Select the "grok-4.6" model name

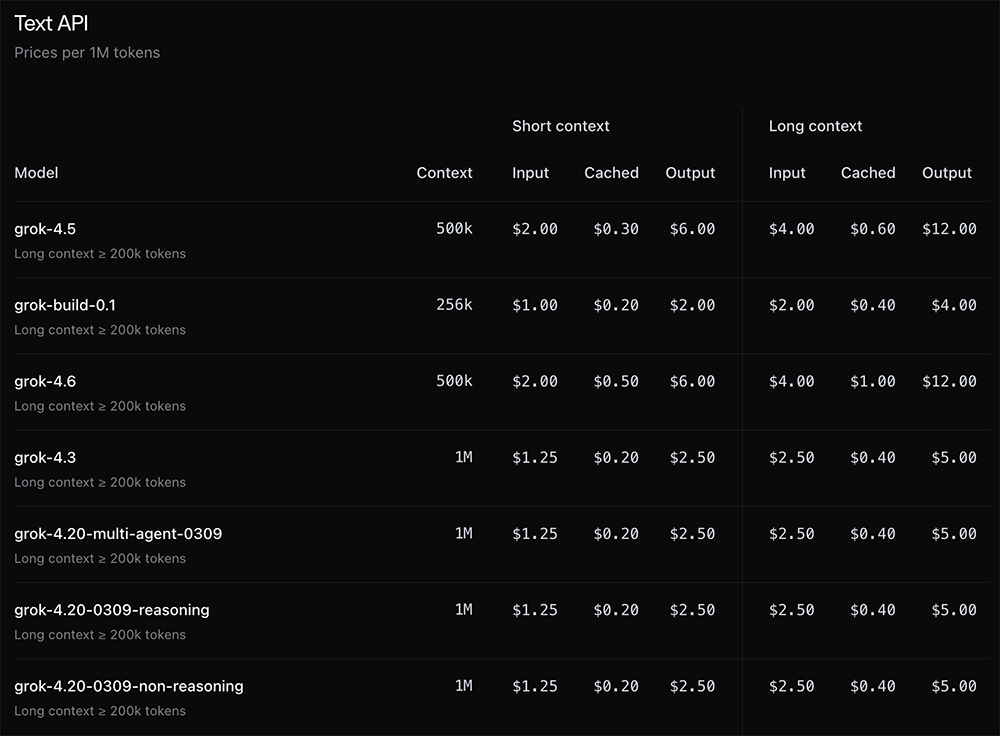45,381
